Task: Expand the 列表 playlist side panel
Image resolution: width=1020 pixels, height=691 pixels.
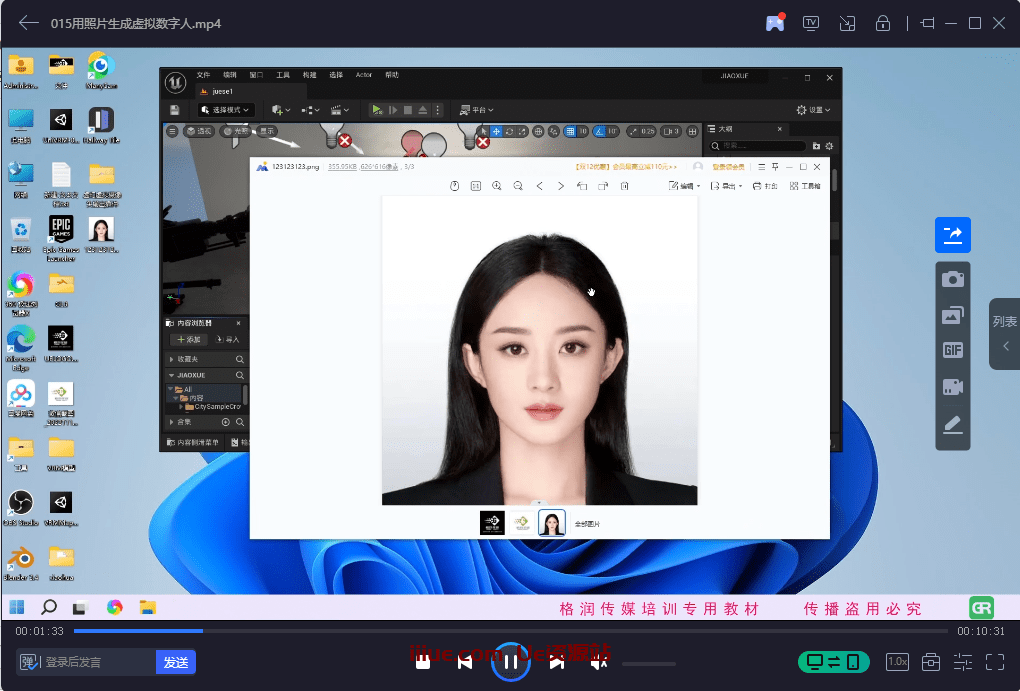Action: point(1004,334)
